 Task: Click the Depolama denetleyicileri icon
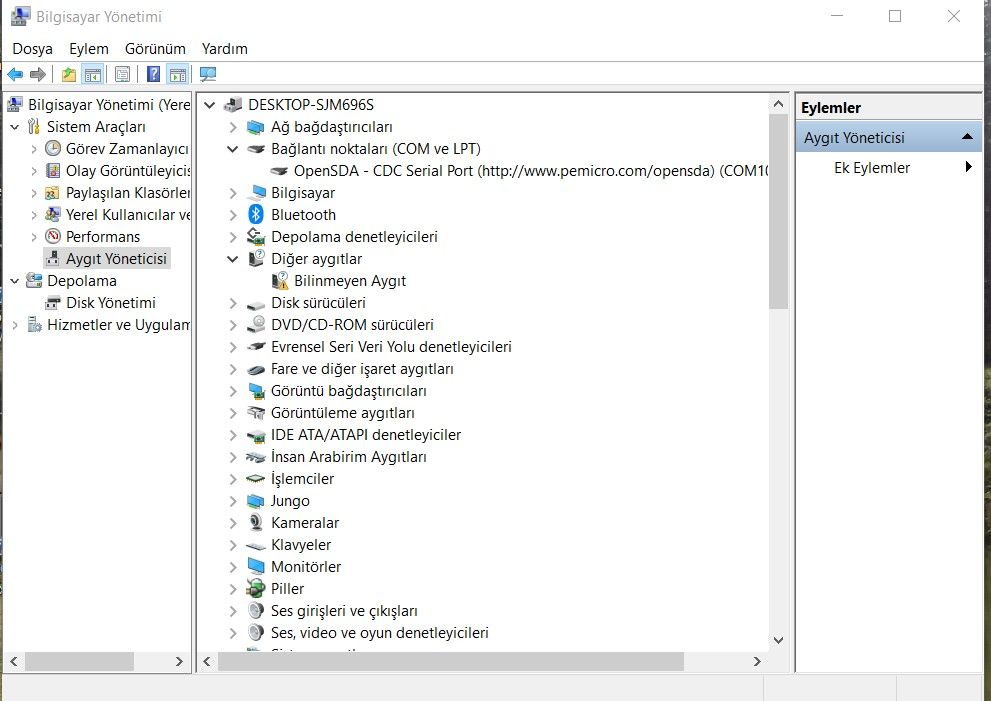coord(256,236)
